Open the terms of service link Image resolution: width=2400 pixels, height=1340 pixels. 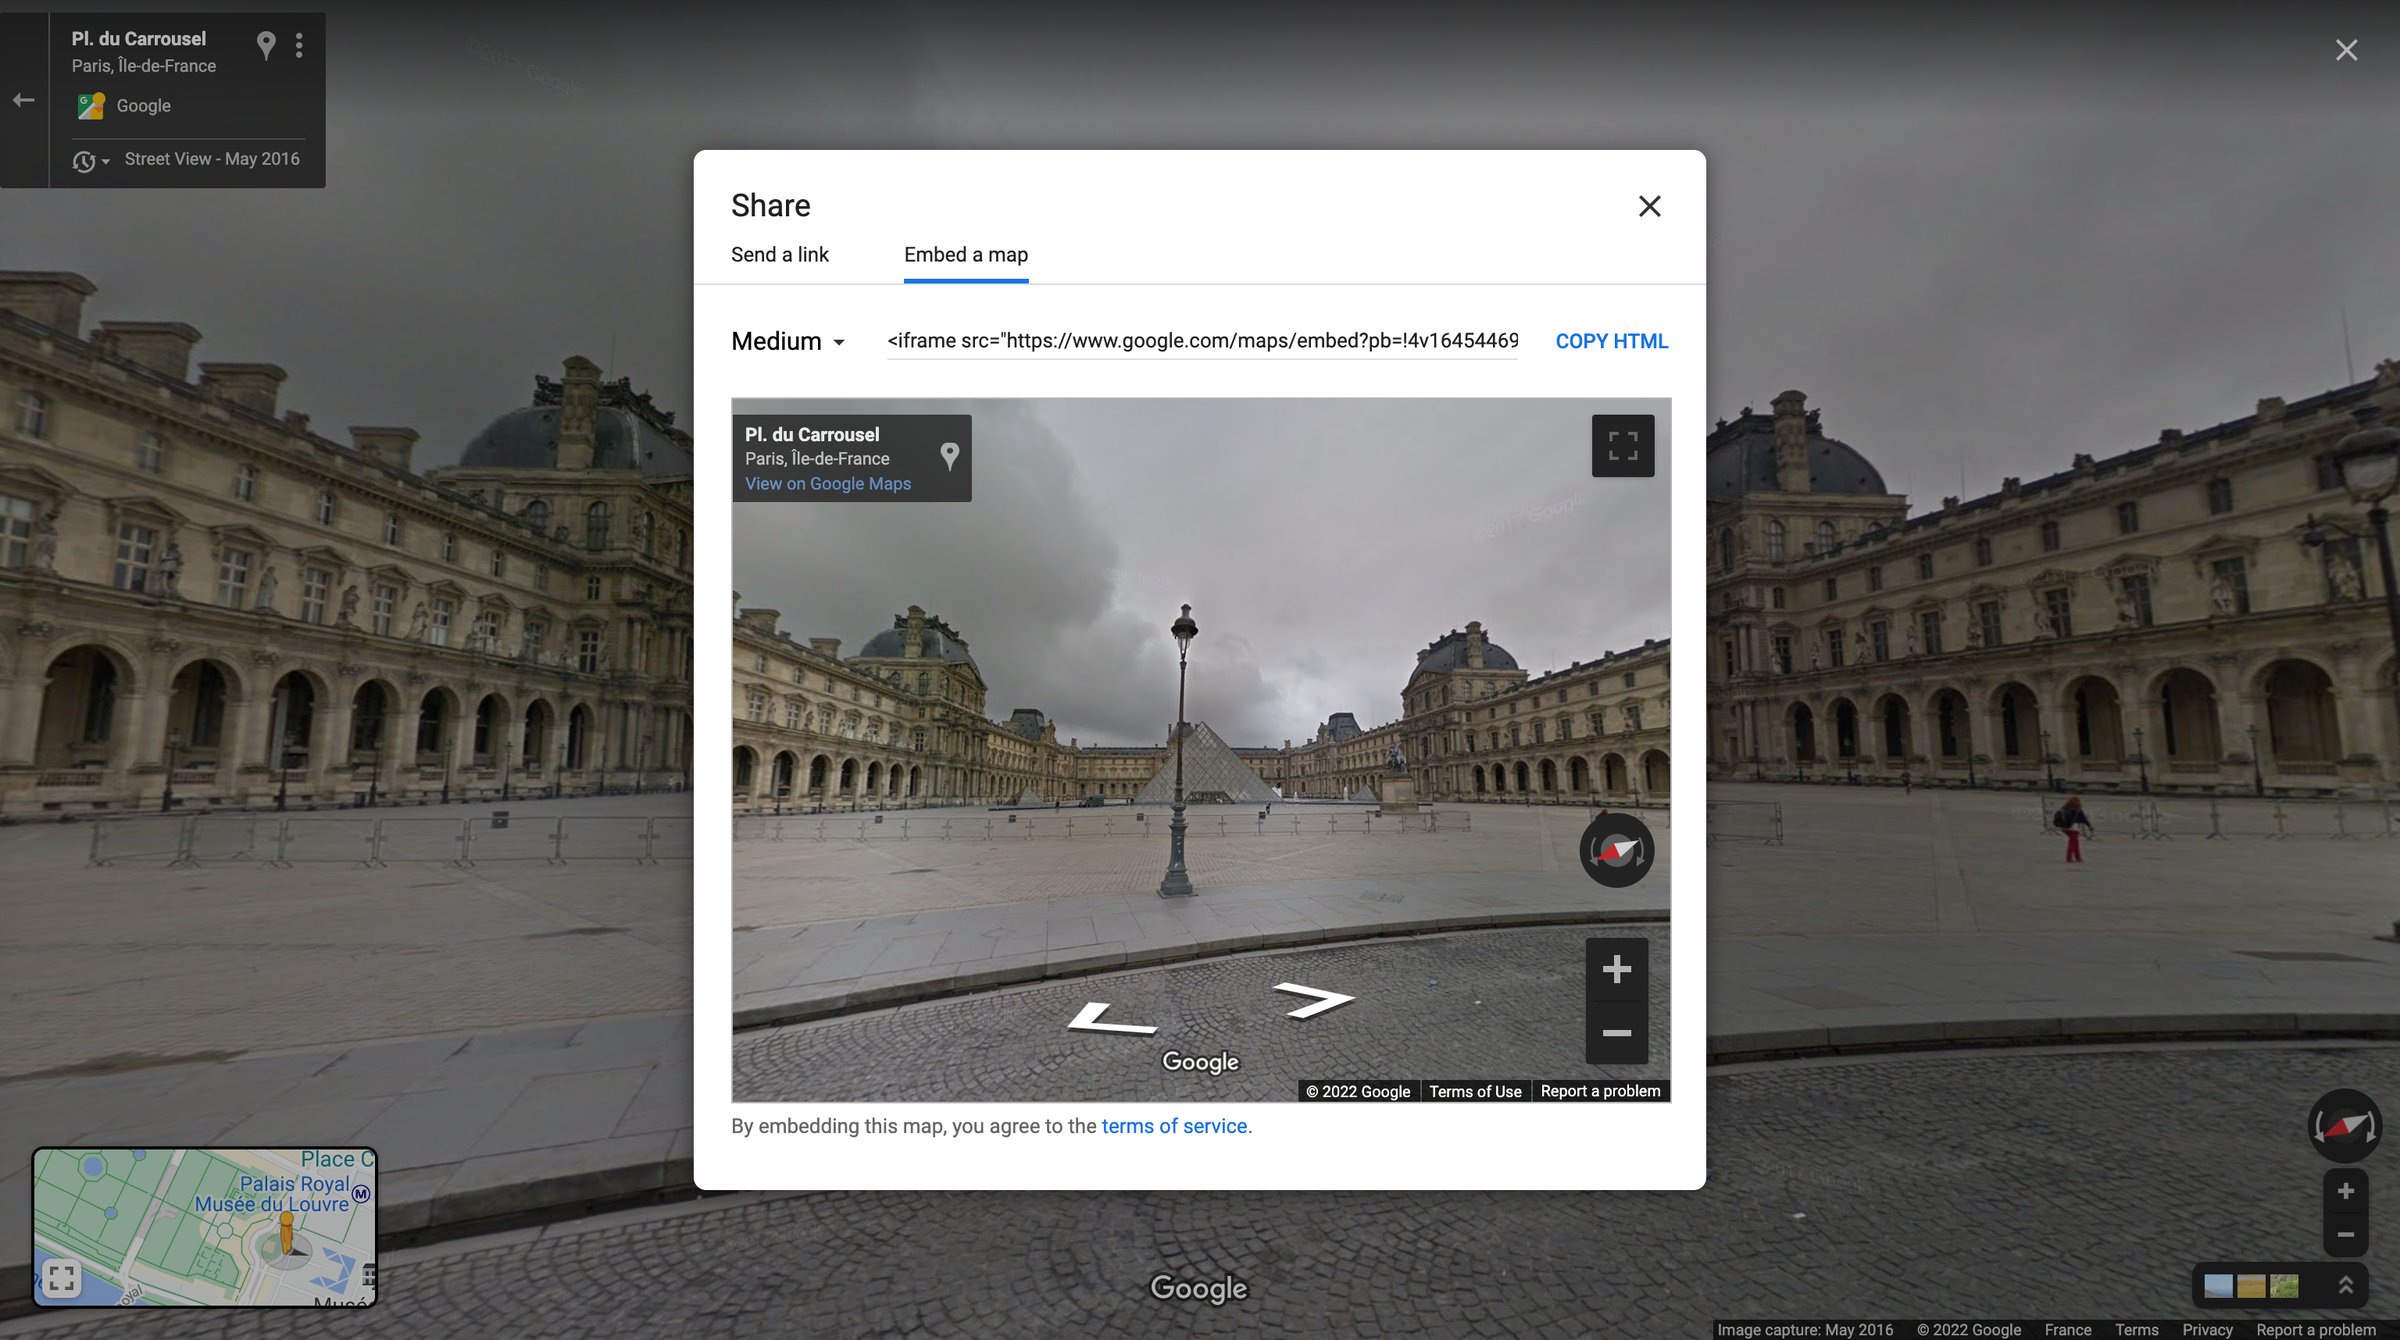pos(1174,1126)
